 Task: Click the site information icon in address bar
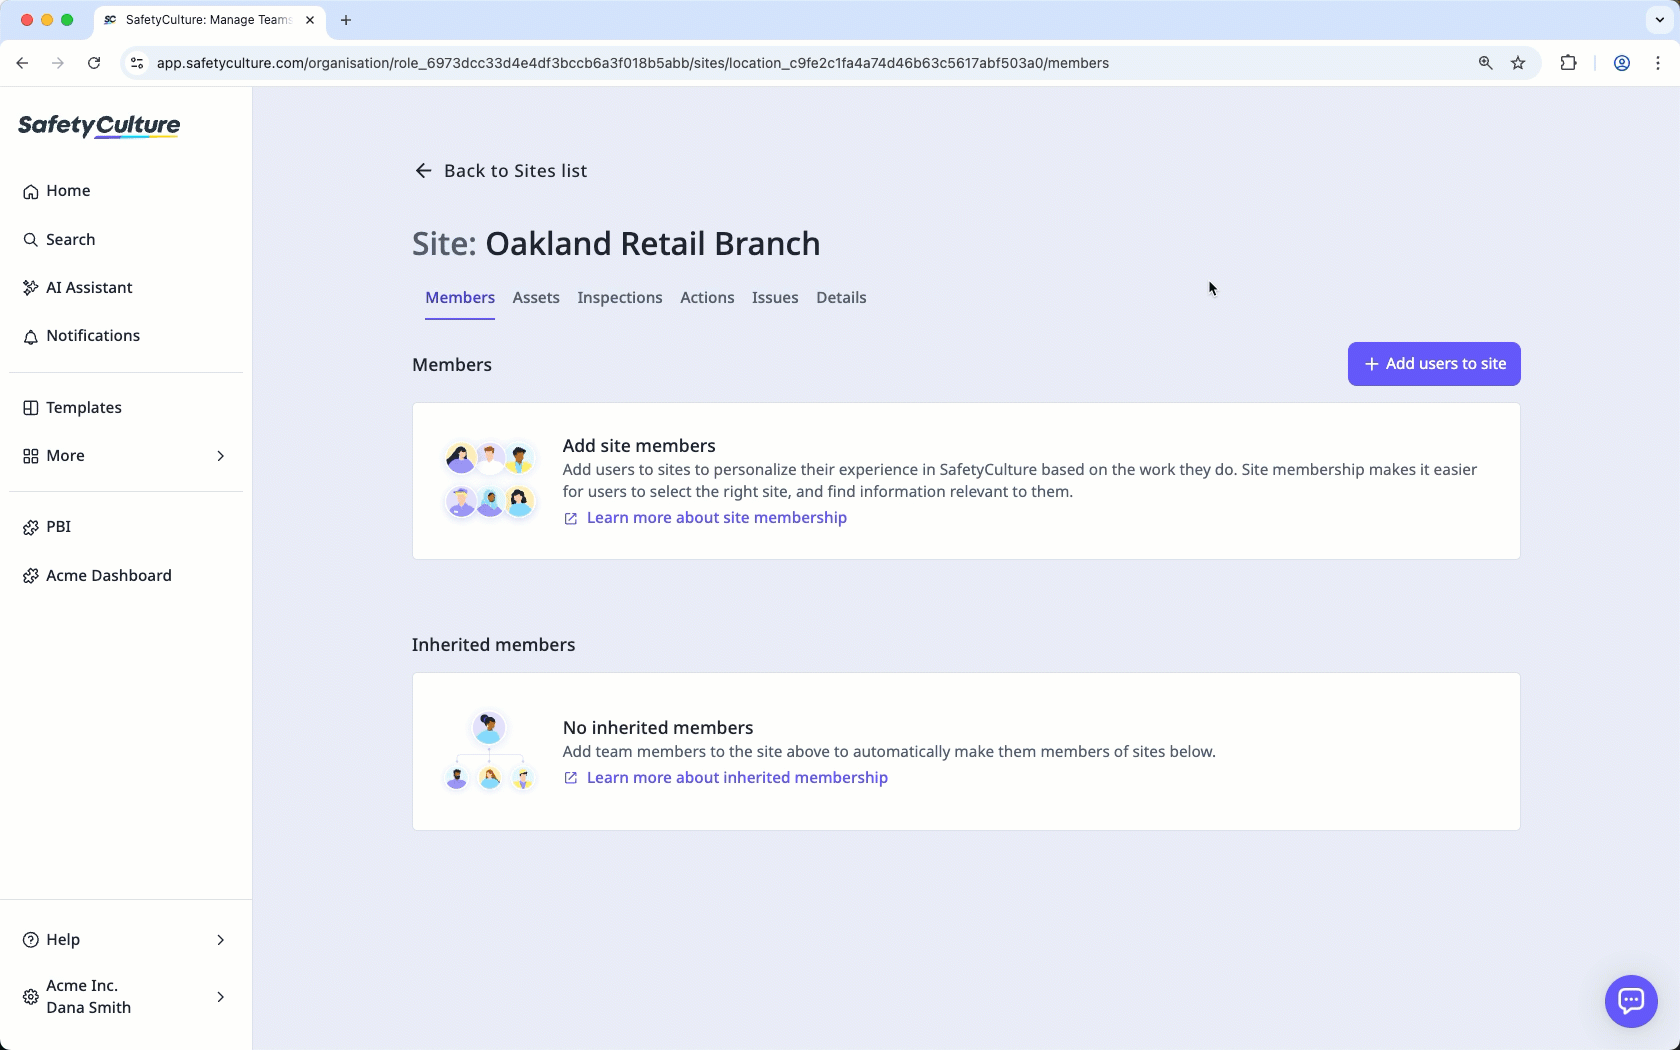pos(137,63)
